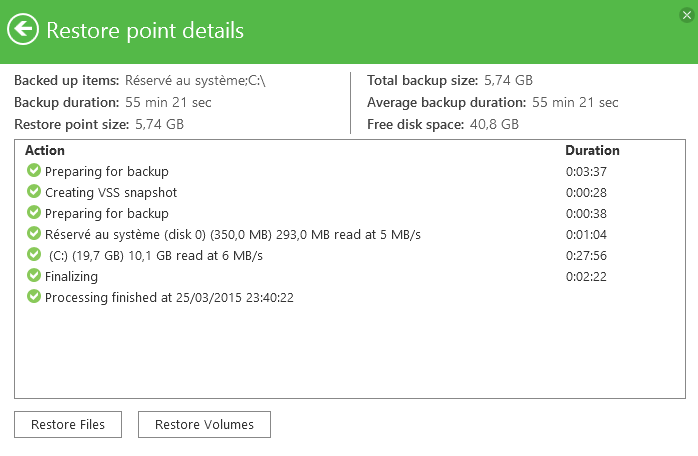Click the Duration column header

[x=592, y=150]
